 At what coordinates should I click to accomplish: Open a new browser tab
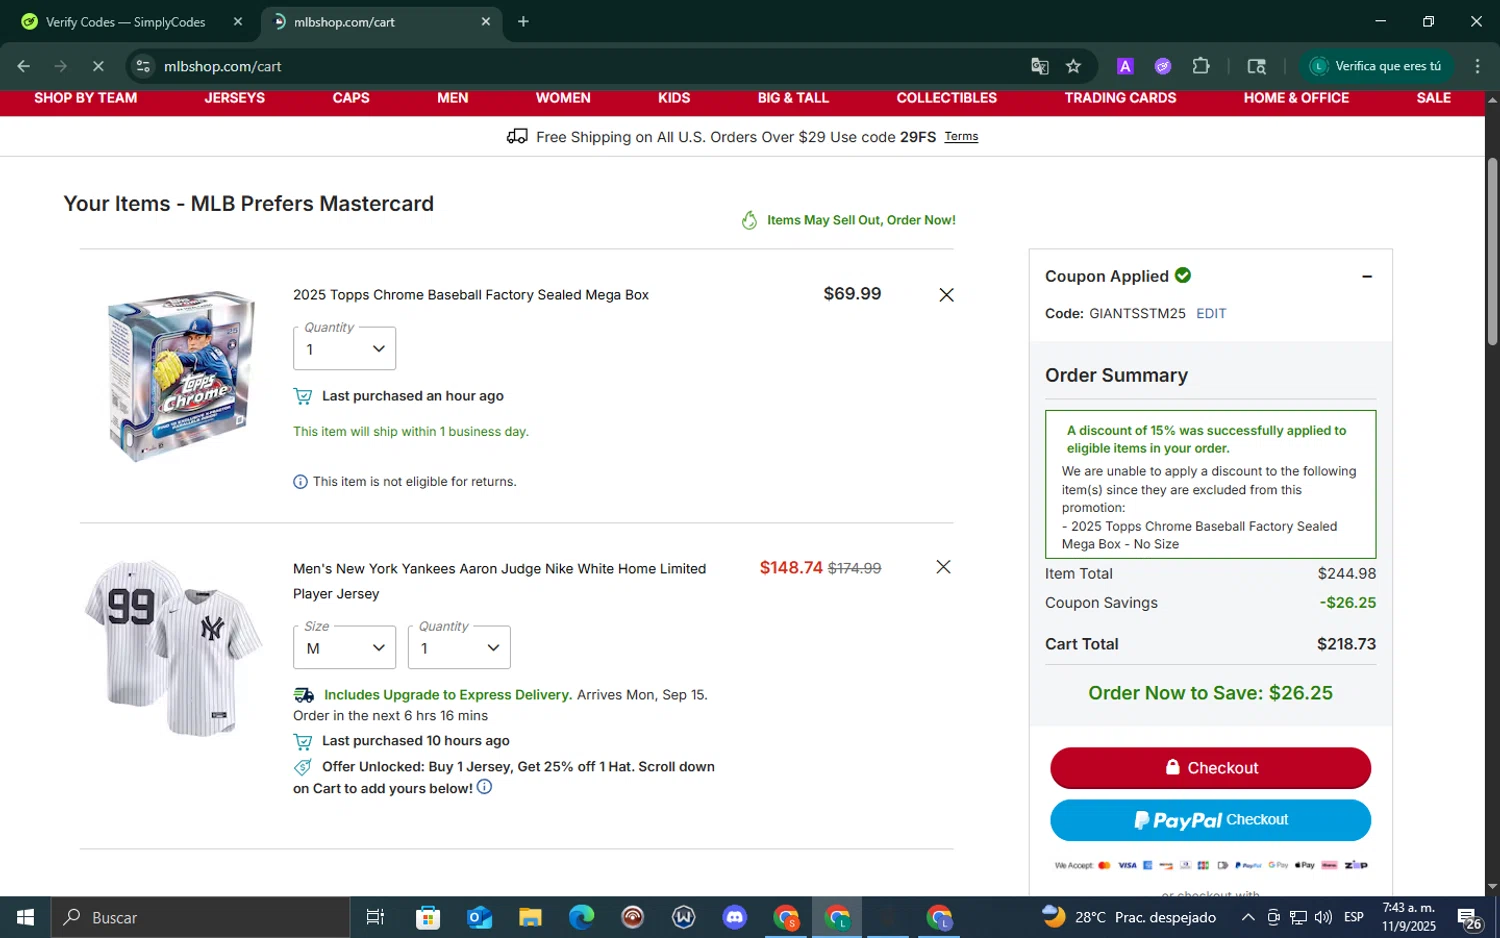(523, 21)
